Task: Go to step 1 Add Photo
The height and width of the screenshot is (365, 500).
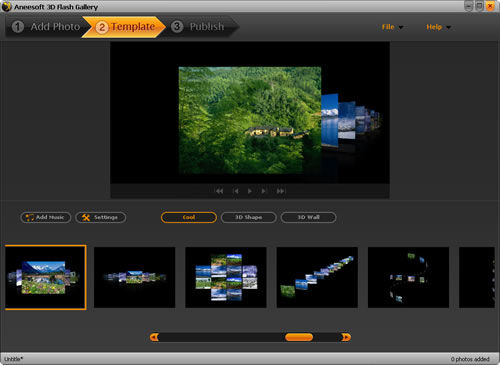Action: [46, 27]
